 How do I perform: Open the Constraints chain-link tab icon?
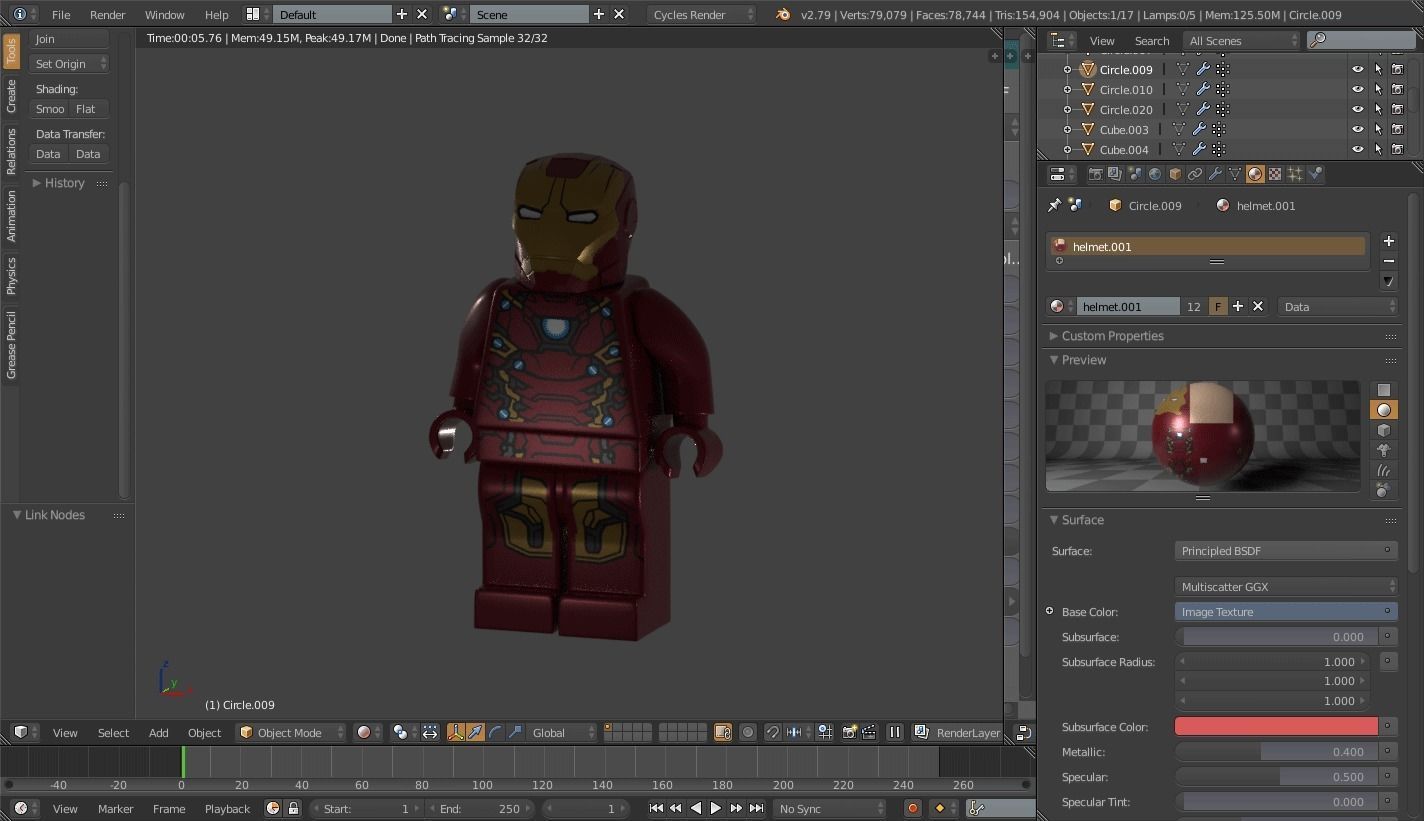1194,174
